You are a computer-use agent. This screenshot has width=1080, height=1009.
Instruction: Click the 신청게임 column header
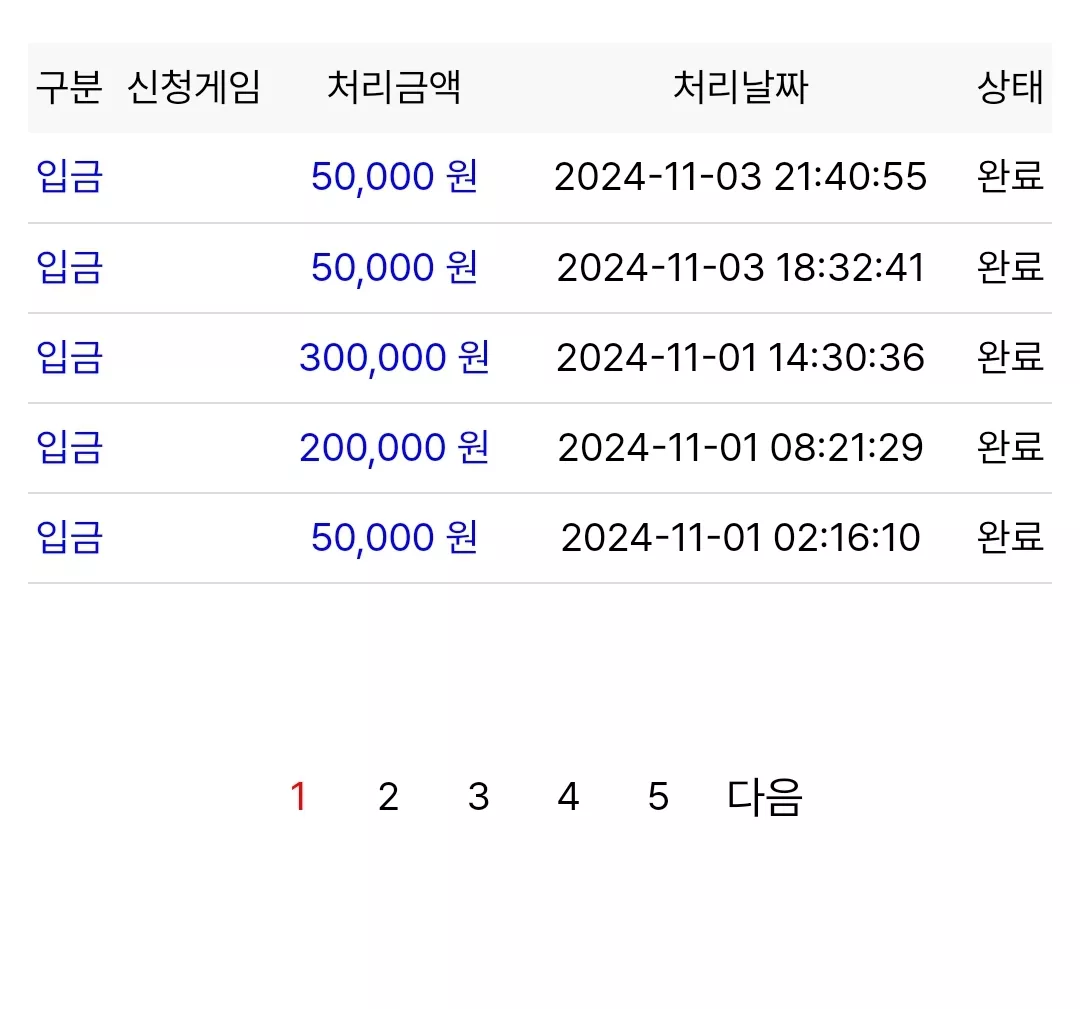194,87
